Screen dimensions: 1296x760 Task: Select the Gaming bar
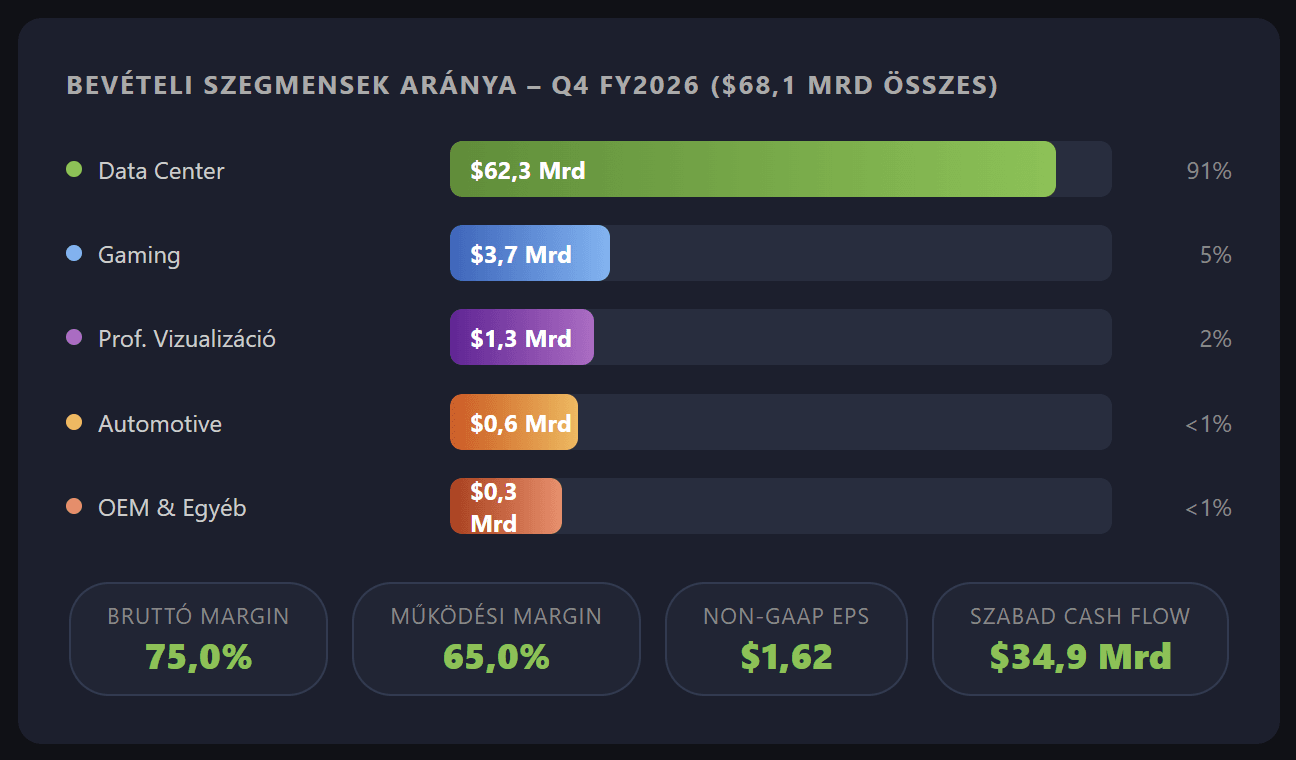coord(530,253)
